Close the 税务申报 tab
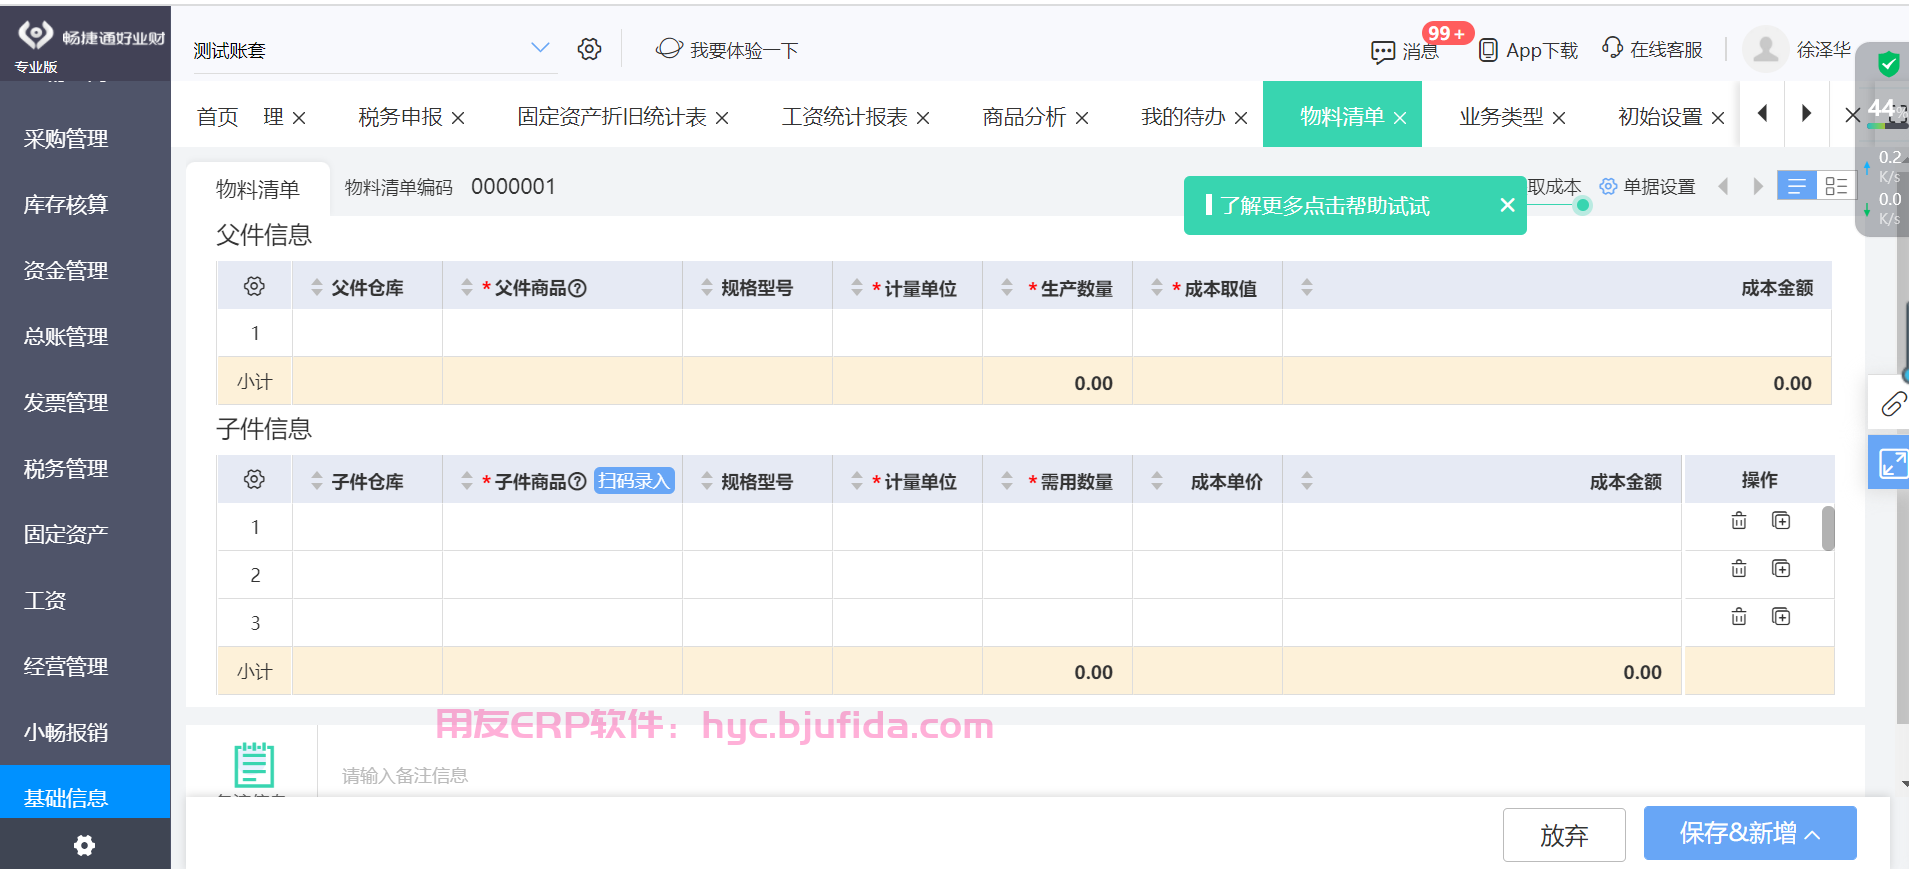The height and width of the screenshot is (869, 1909). [x=458, y=118]
